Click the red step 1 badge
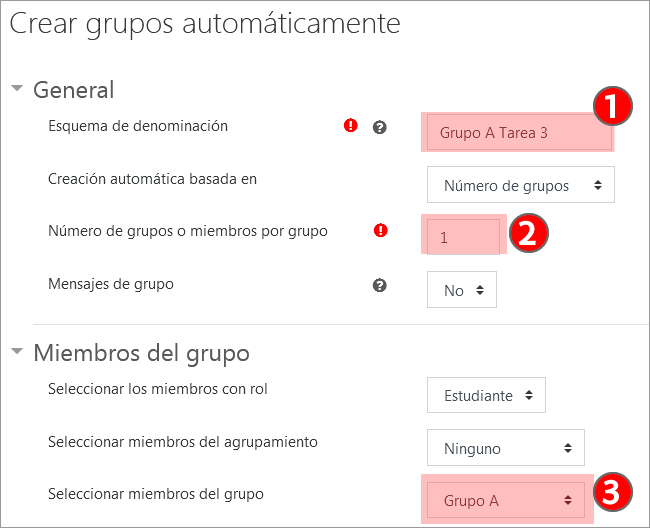The image size is (650, 528). (x=611, y=106)
